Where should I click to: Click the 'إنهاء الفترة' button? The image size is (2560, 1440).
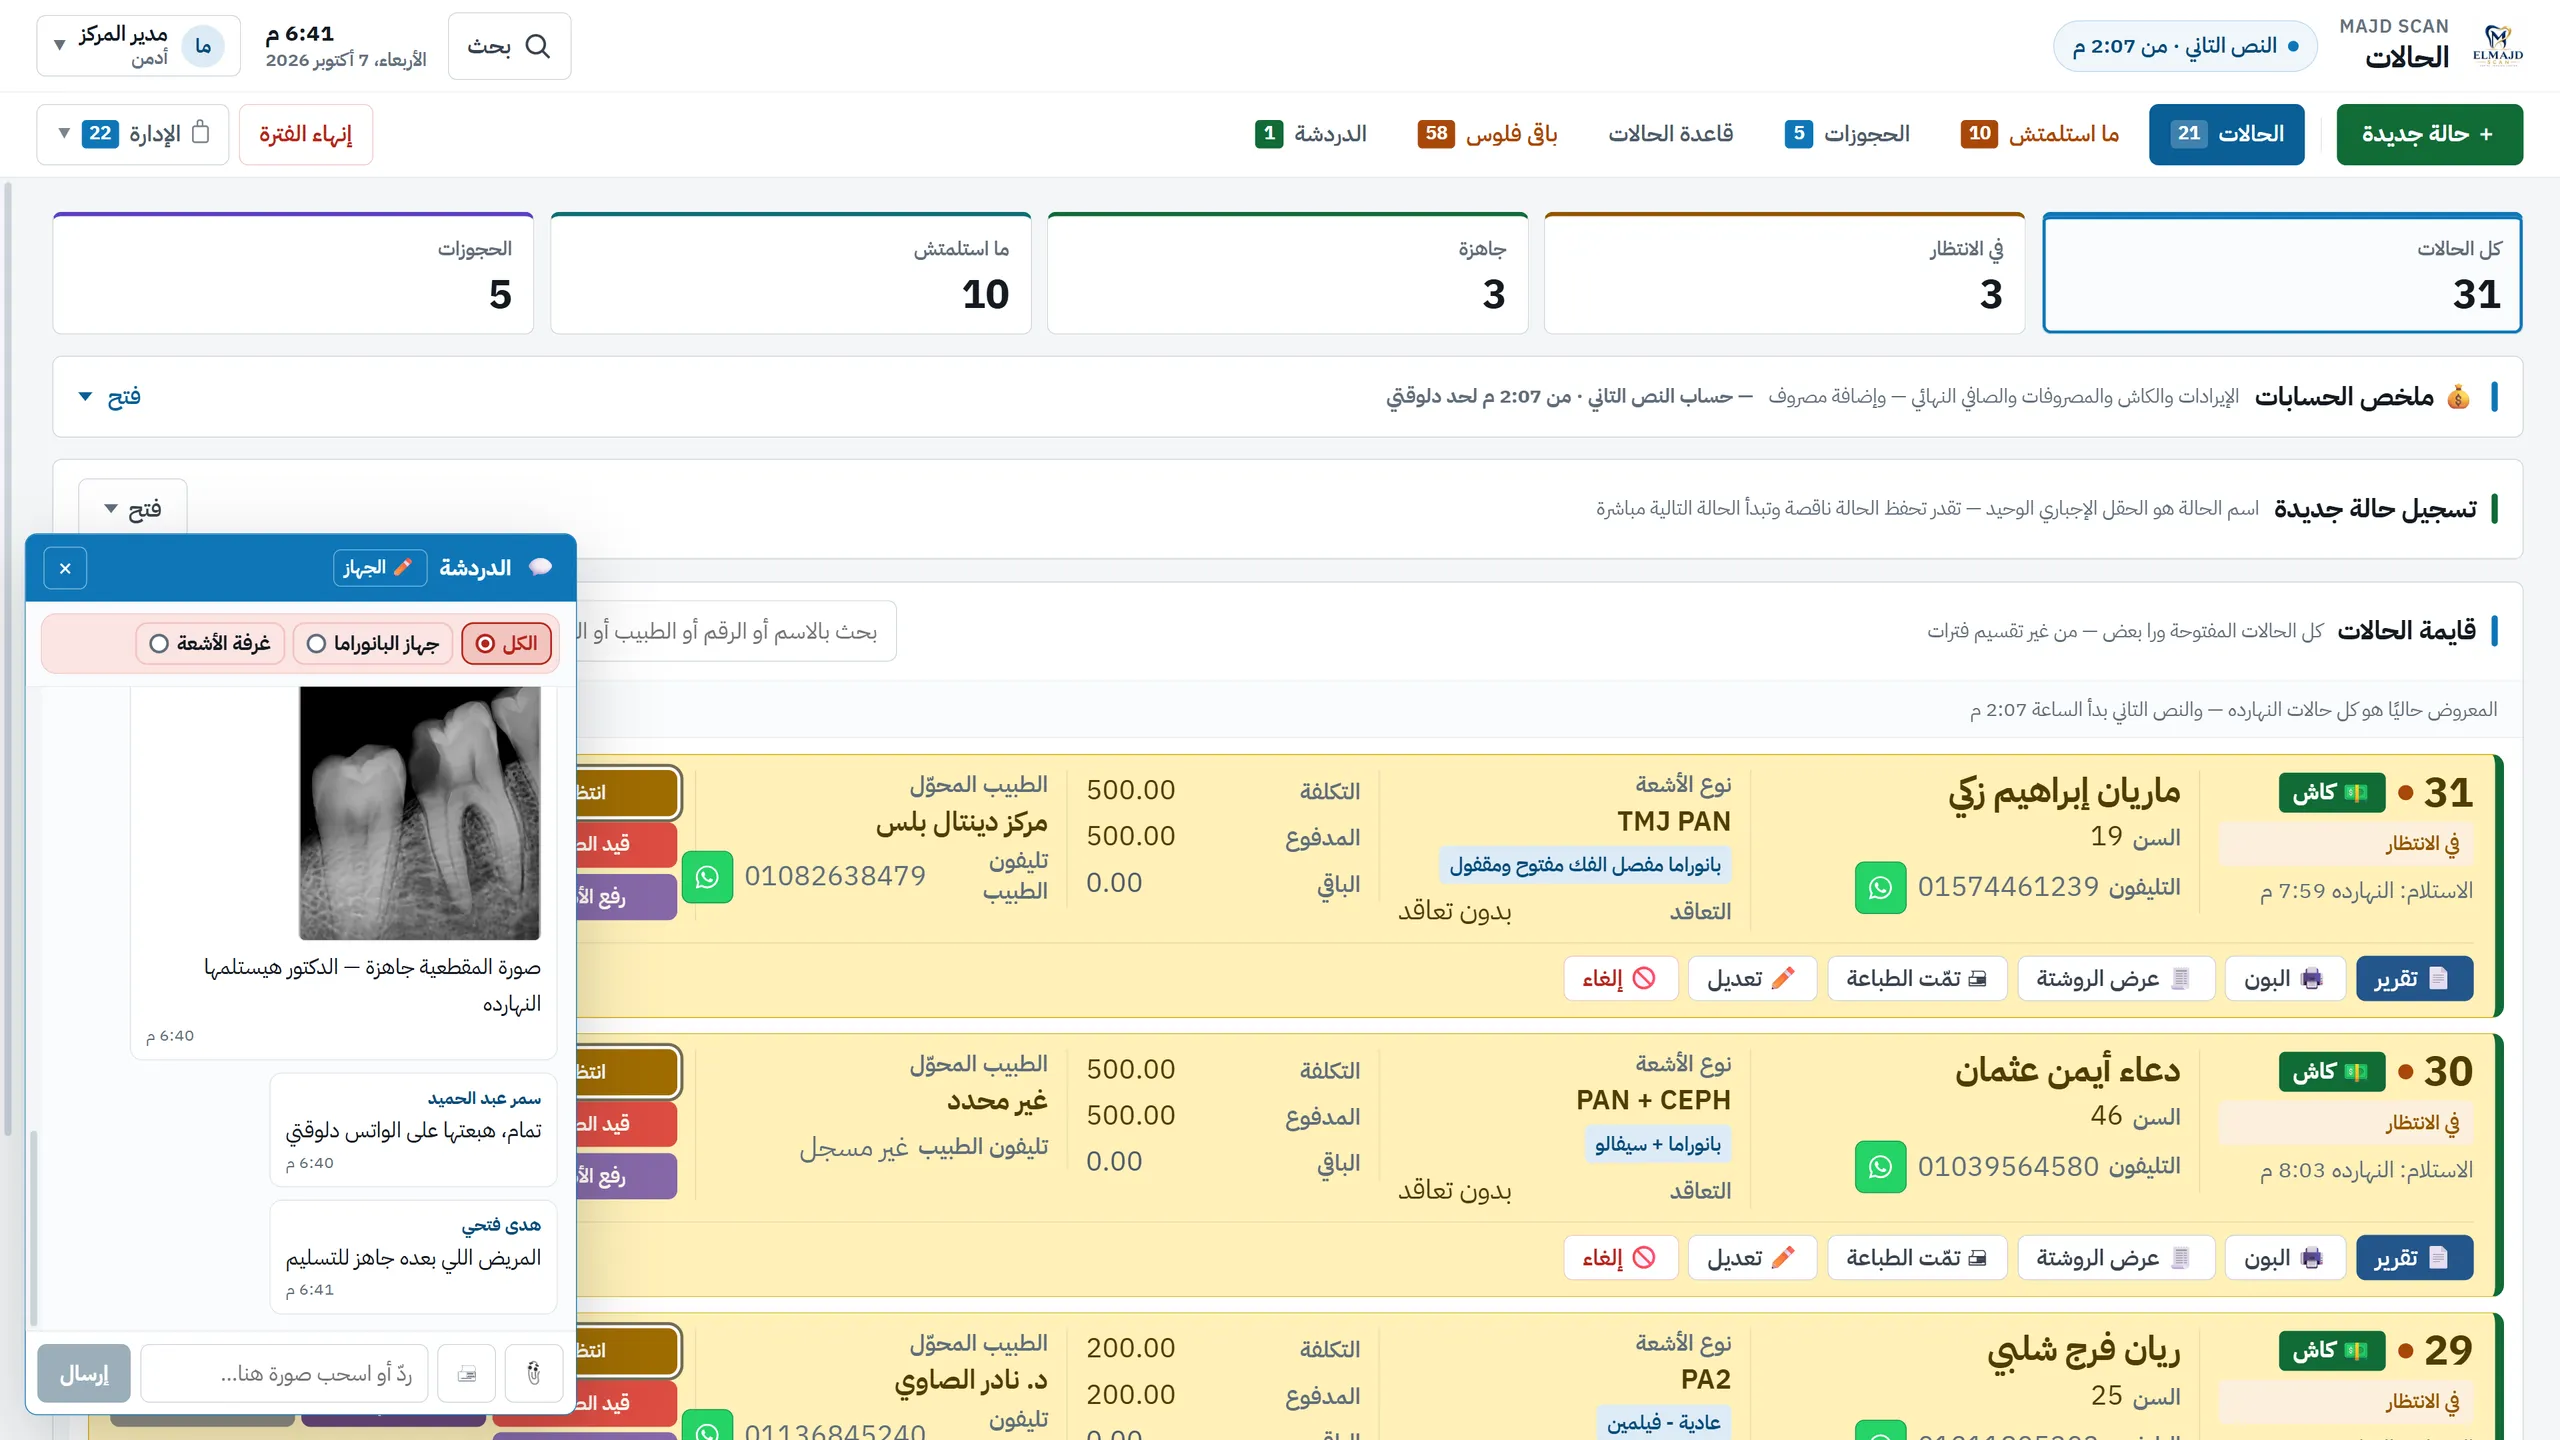tap(306, 134)
